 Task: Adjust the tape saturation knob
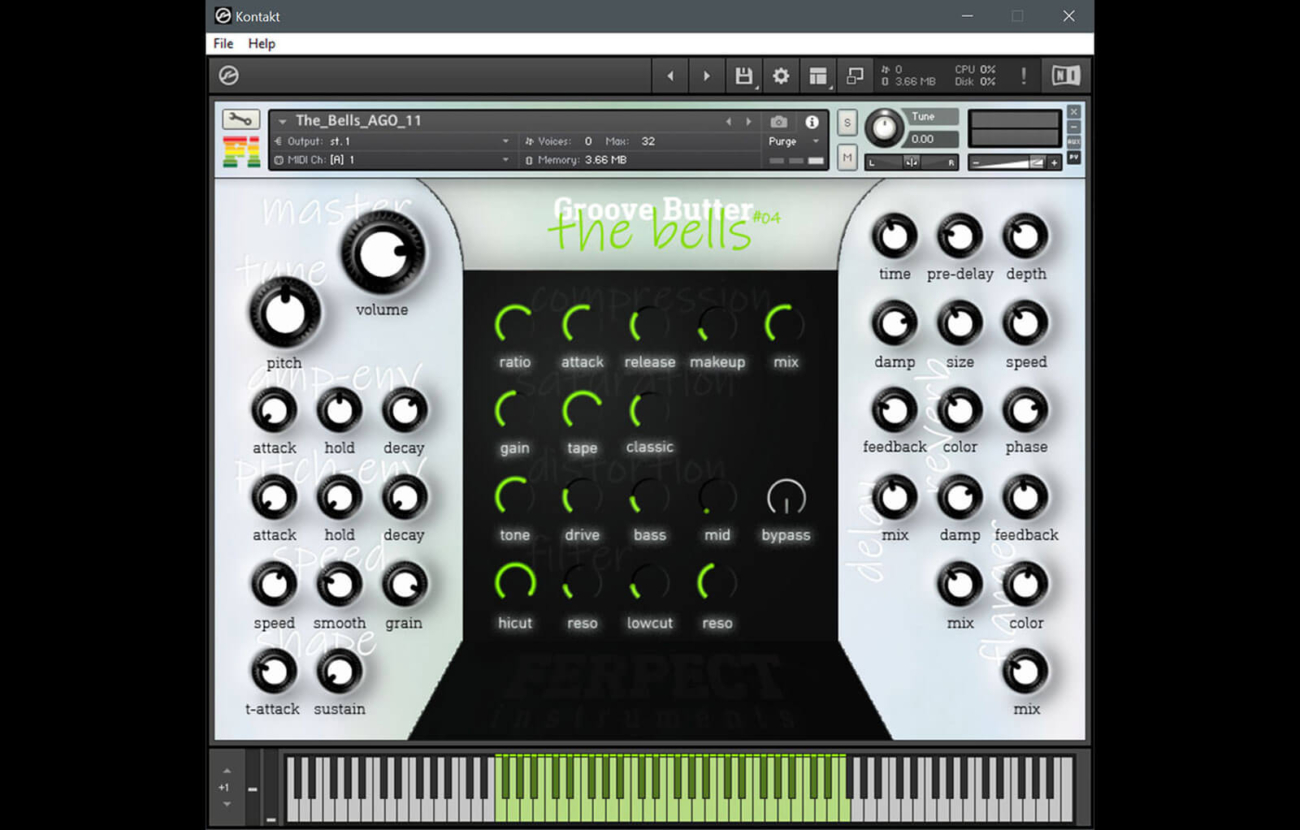582,410
